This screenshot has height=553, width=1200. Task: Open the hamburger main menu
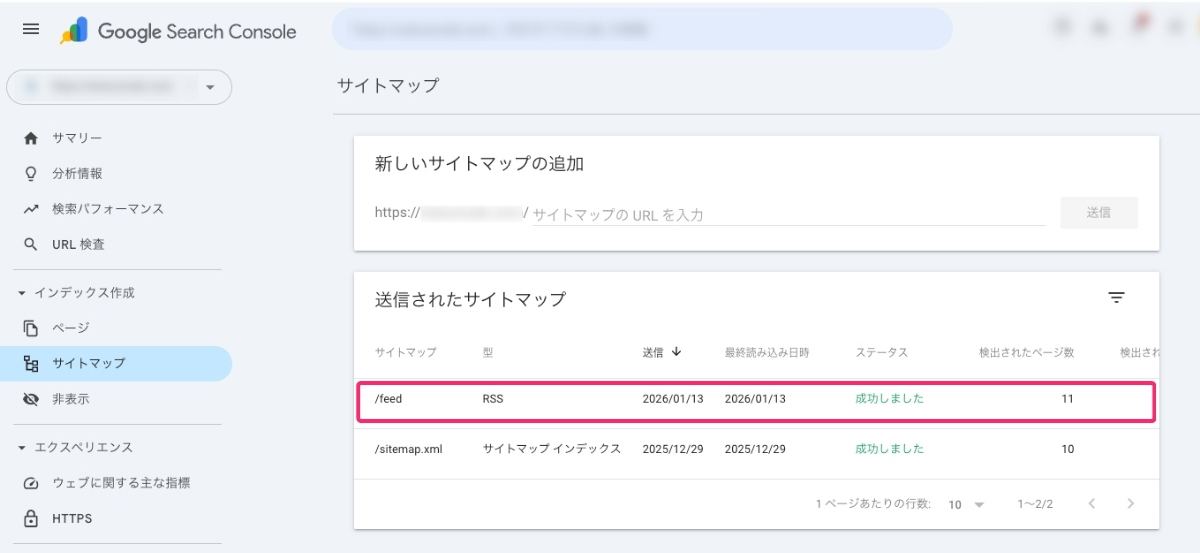[x=31, y=30]
